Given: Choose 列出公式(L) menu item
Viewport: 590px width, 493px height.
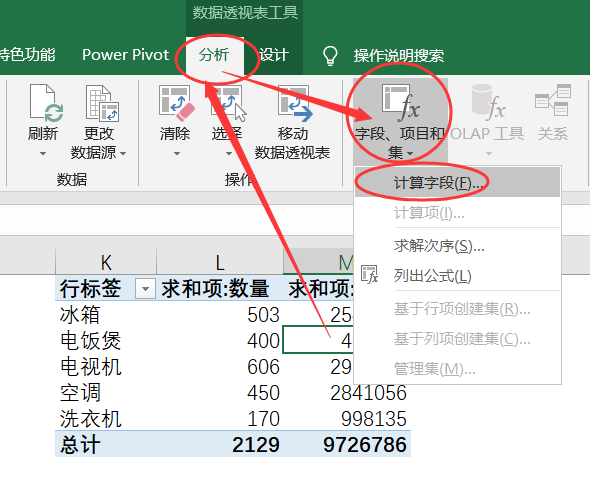Looking at the screenshot, I should click(x=458, y=276).
